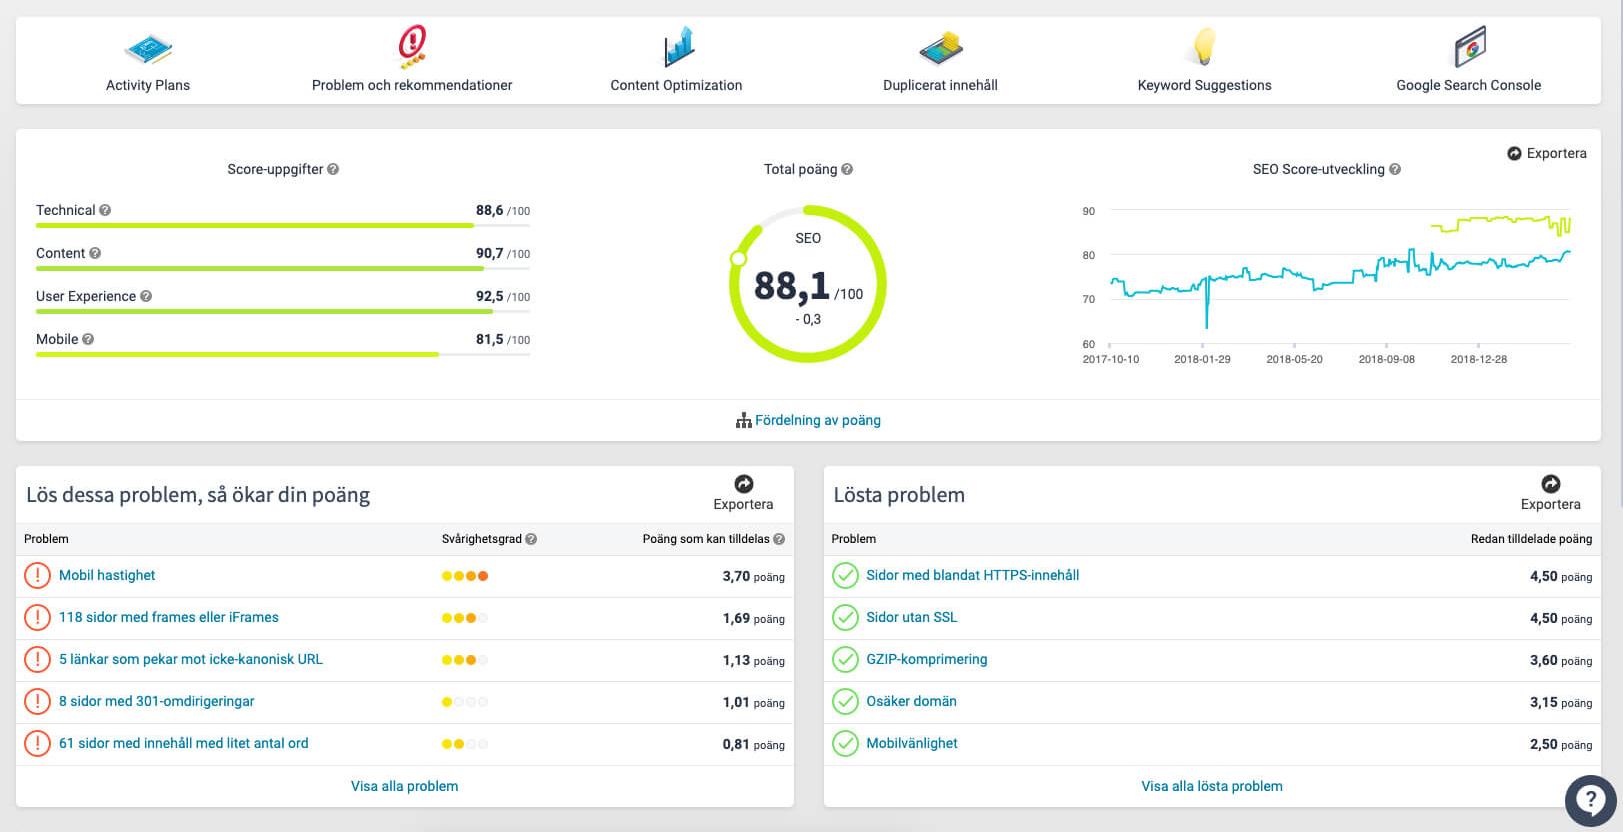Click help icon beside Svårighetsgrad

coord(531,539)
